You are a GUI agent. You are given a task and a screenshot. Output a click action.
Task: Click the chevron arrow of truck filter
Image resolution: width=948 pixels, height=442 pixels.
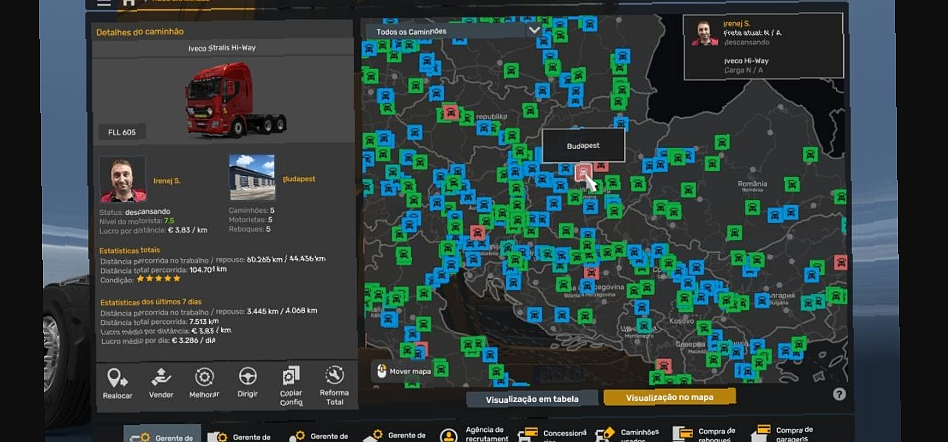534,30
